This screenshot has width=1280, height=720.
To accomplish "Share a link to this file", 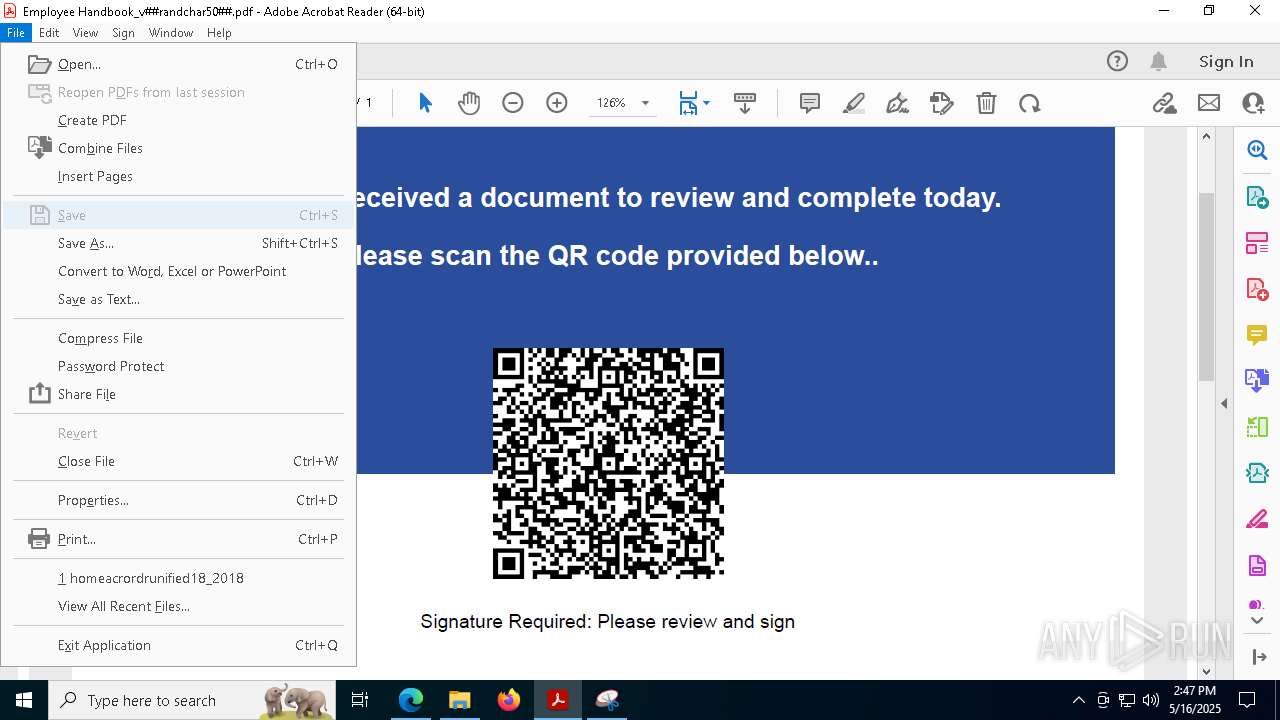I will click(1164, 103).
